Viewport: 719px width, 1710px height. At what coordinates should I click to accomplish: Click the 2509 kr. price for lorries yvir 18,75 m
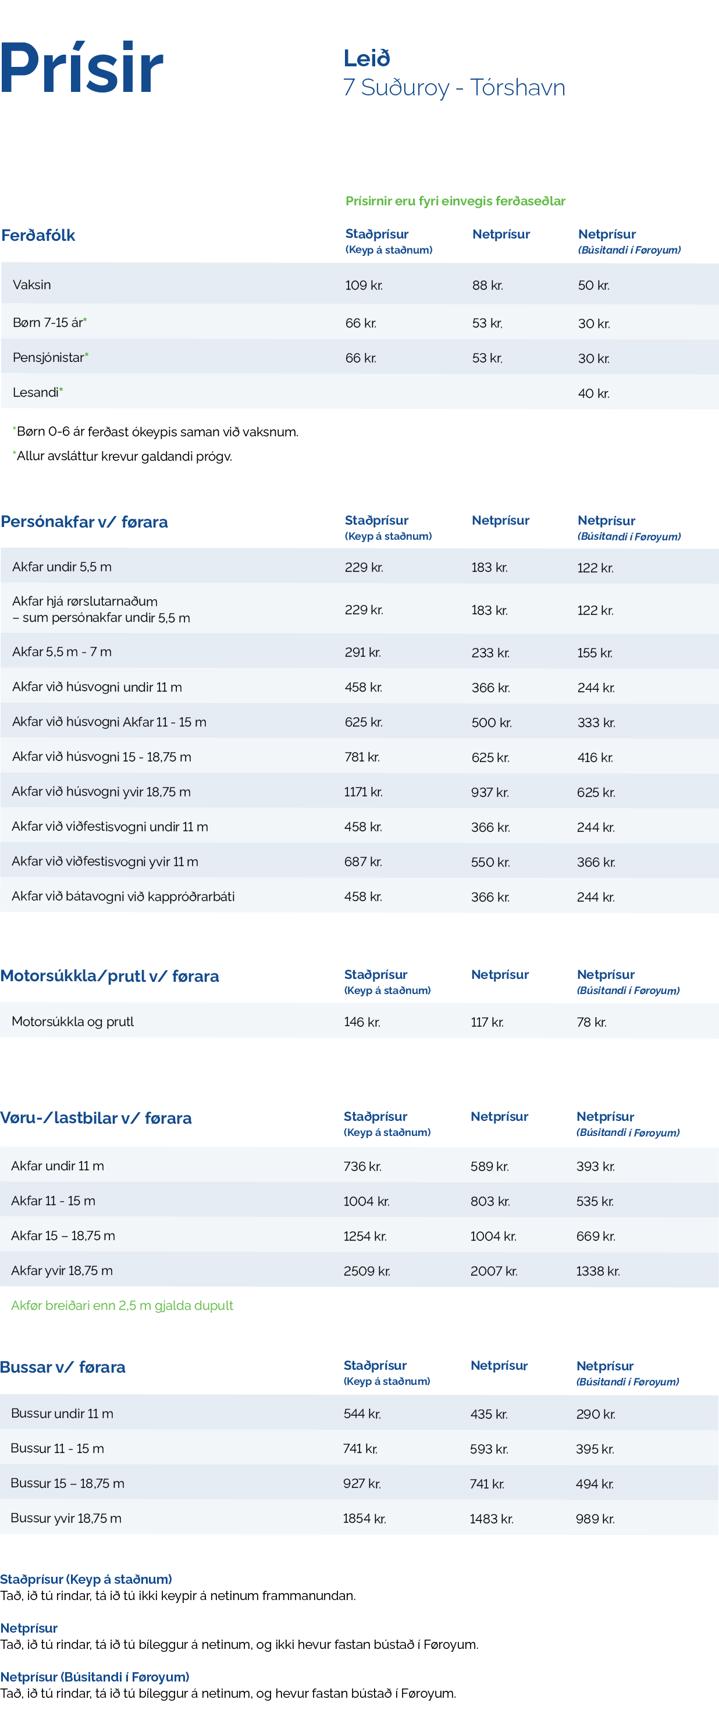click(366, 1271)
